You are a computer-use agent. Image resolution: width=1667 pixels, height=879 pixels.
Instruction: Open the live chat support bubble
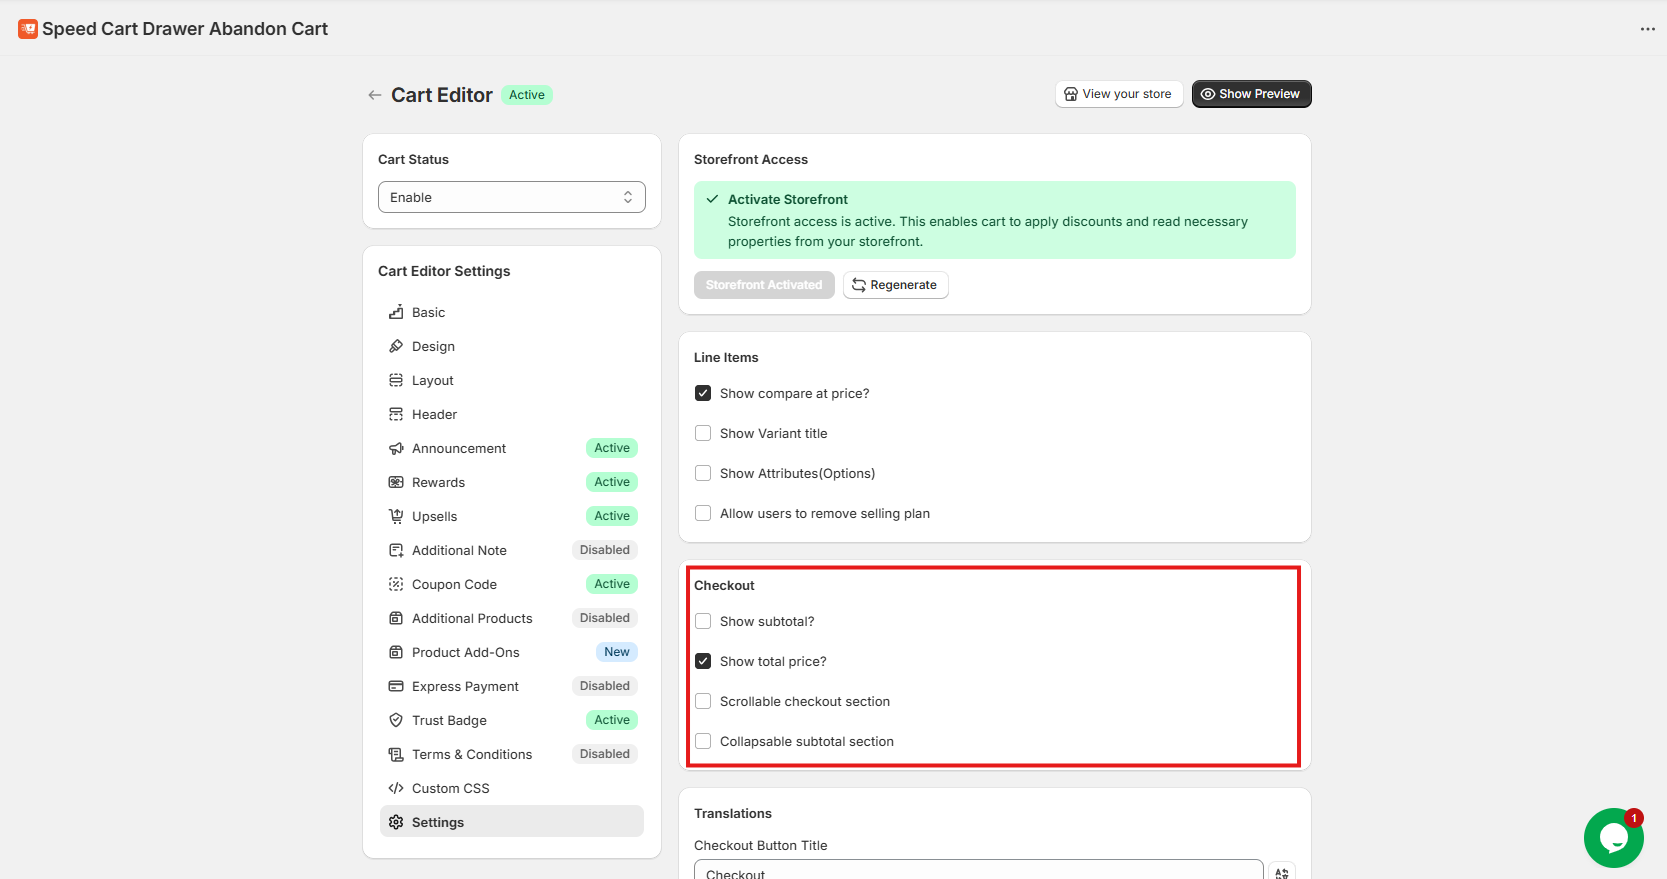1612,837
